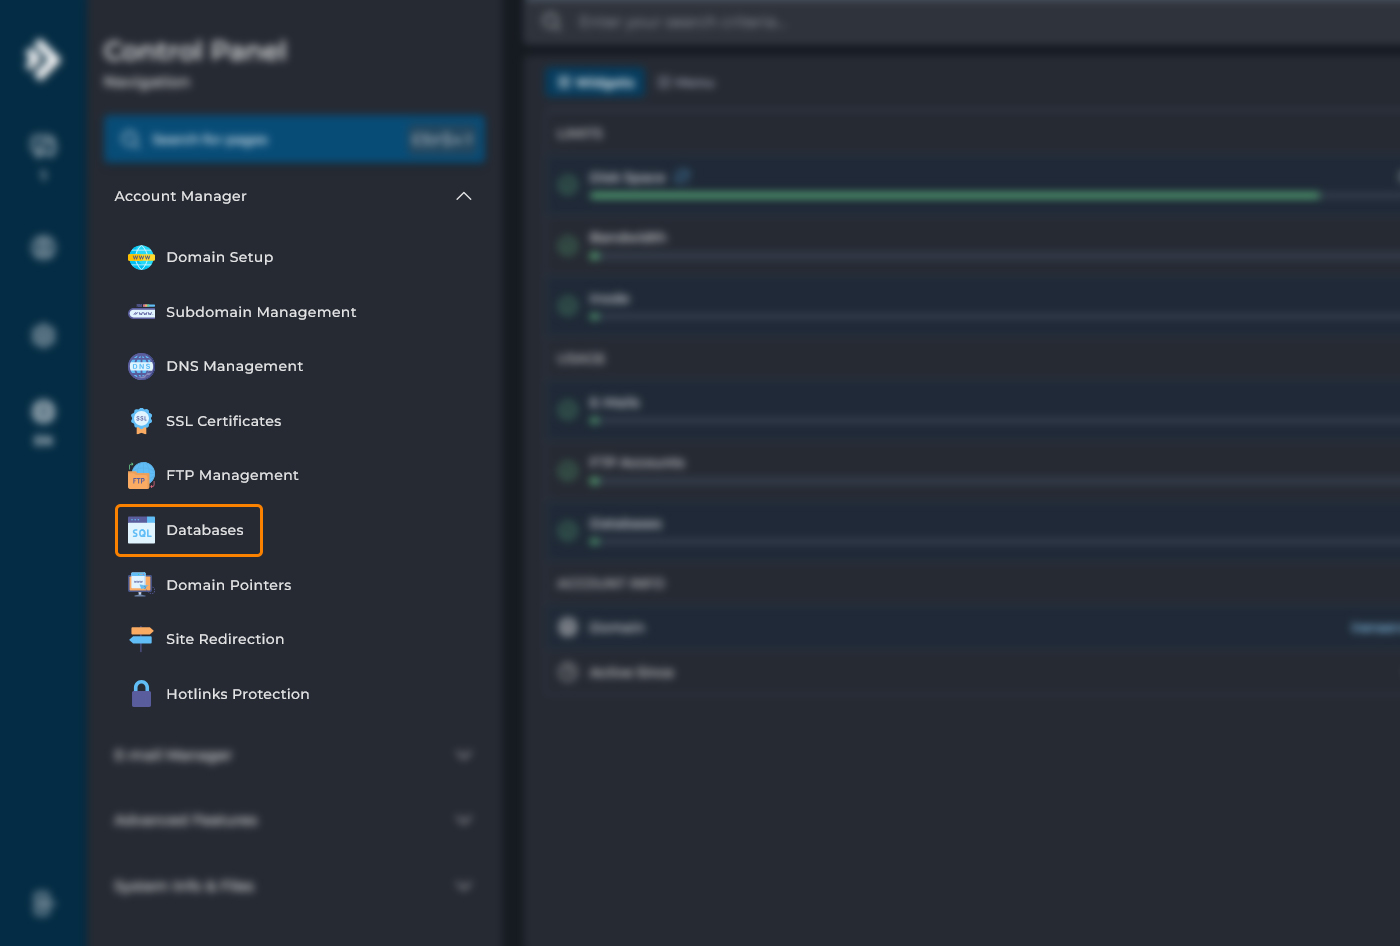Screen dimensions: 1400x946
Task: Click the Subdomain Management icon
Action: tap(141, 312)
